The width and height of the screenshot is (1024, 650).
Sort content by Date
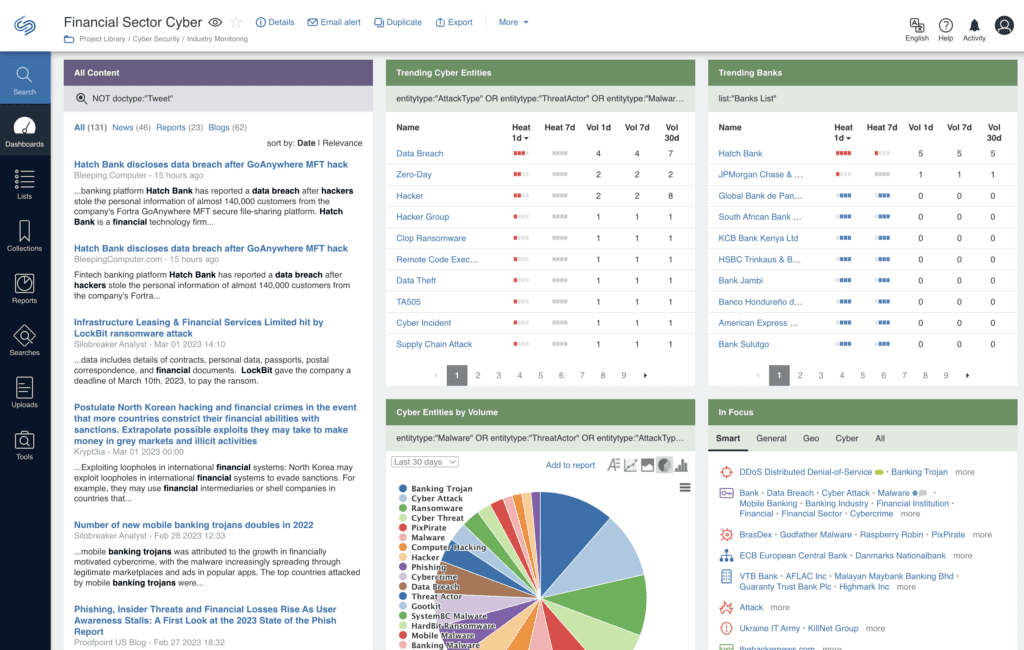tap(306, 143)
